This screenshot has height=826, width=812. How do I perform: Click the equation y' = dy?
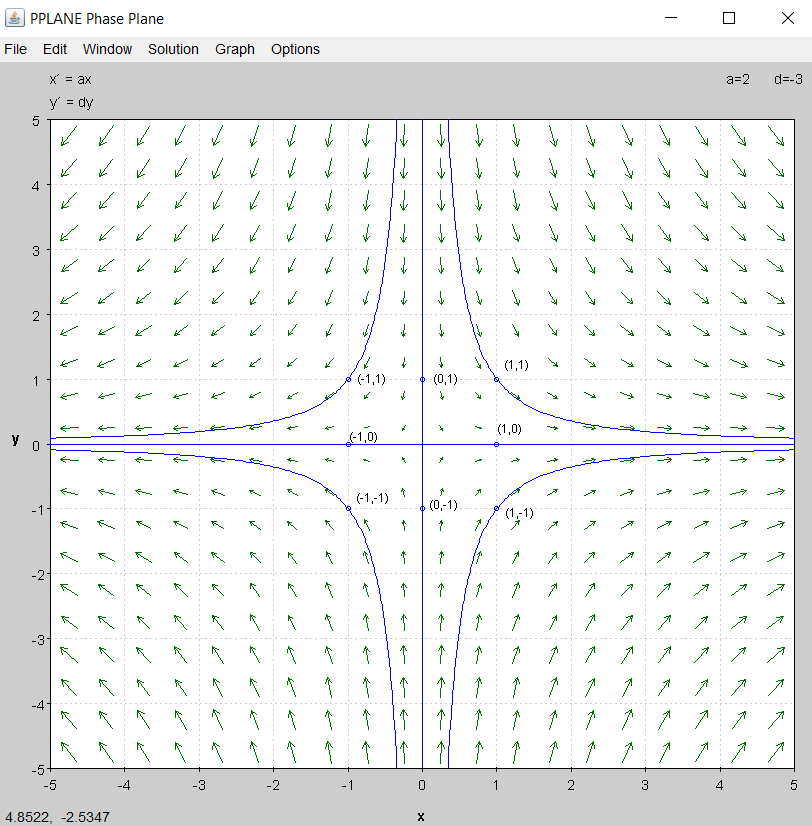point(72,102)
